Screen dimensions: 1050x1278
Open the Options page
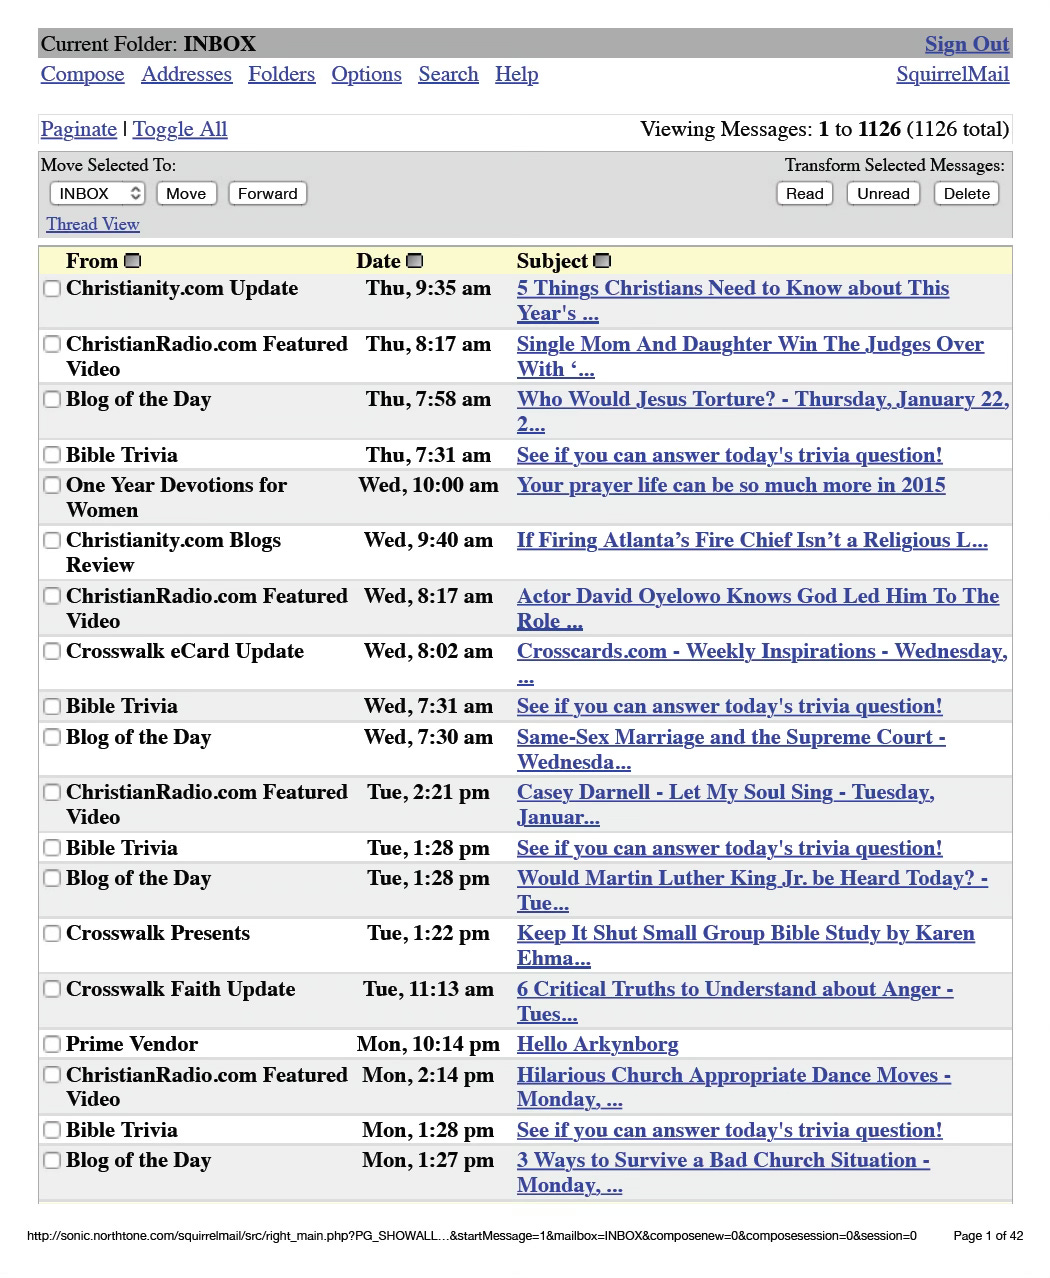(366, 74)
